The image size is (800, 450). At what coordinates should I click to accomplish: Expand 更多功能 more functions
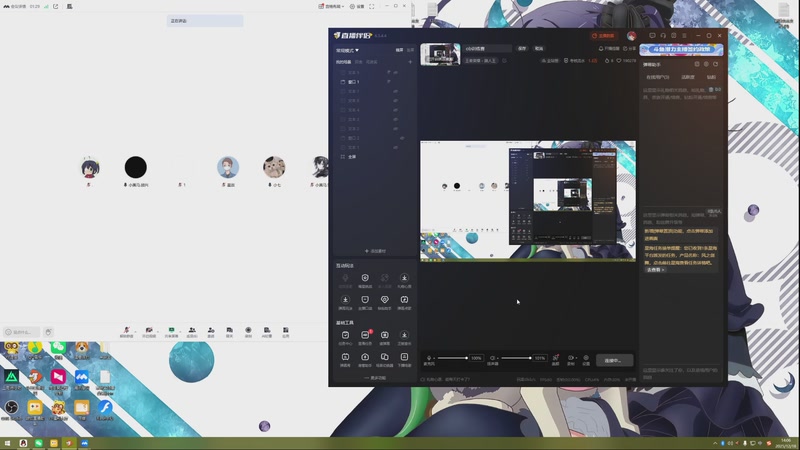(375, 378)
